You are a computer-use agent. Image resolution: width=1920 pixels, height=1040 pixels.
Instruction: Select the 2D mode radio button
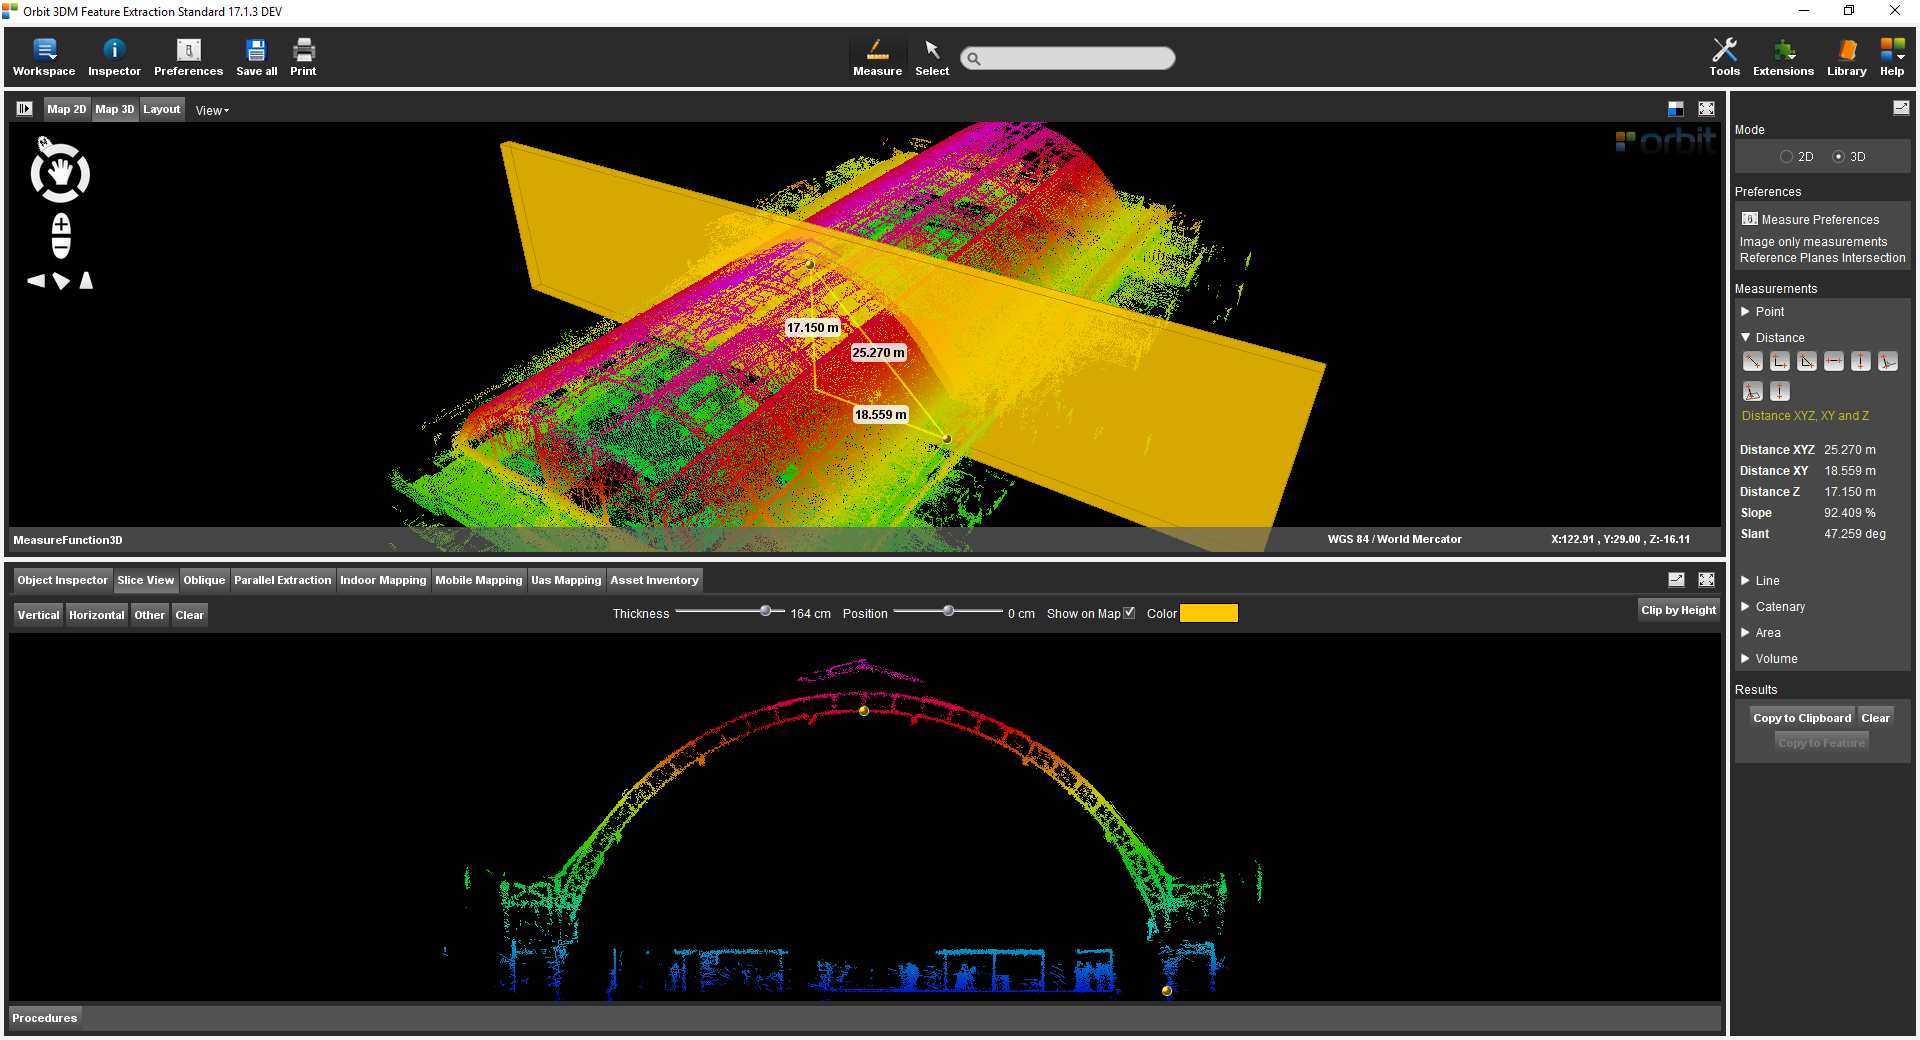point(1786,157)
